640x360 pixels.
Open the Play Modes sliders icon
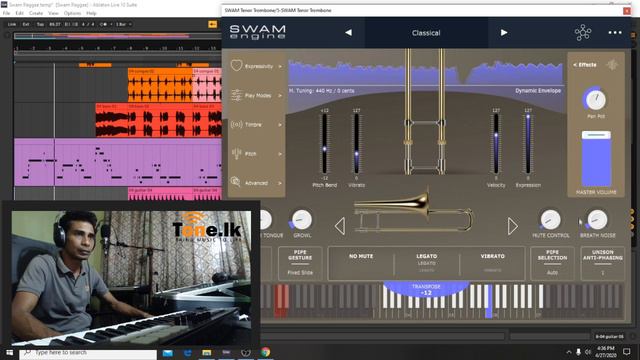236,95
